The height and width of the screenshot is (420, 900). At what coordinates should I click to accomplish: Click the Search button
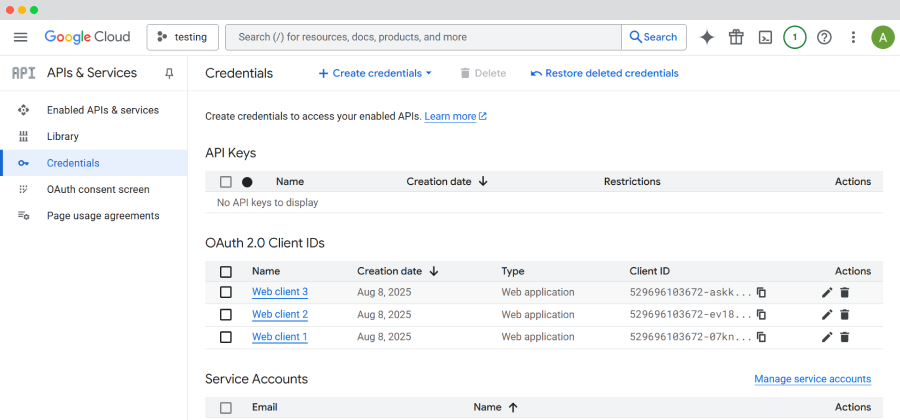(654, 37)
